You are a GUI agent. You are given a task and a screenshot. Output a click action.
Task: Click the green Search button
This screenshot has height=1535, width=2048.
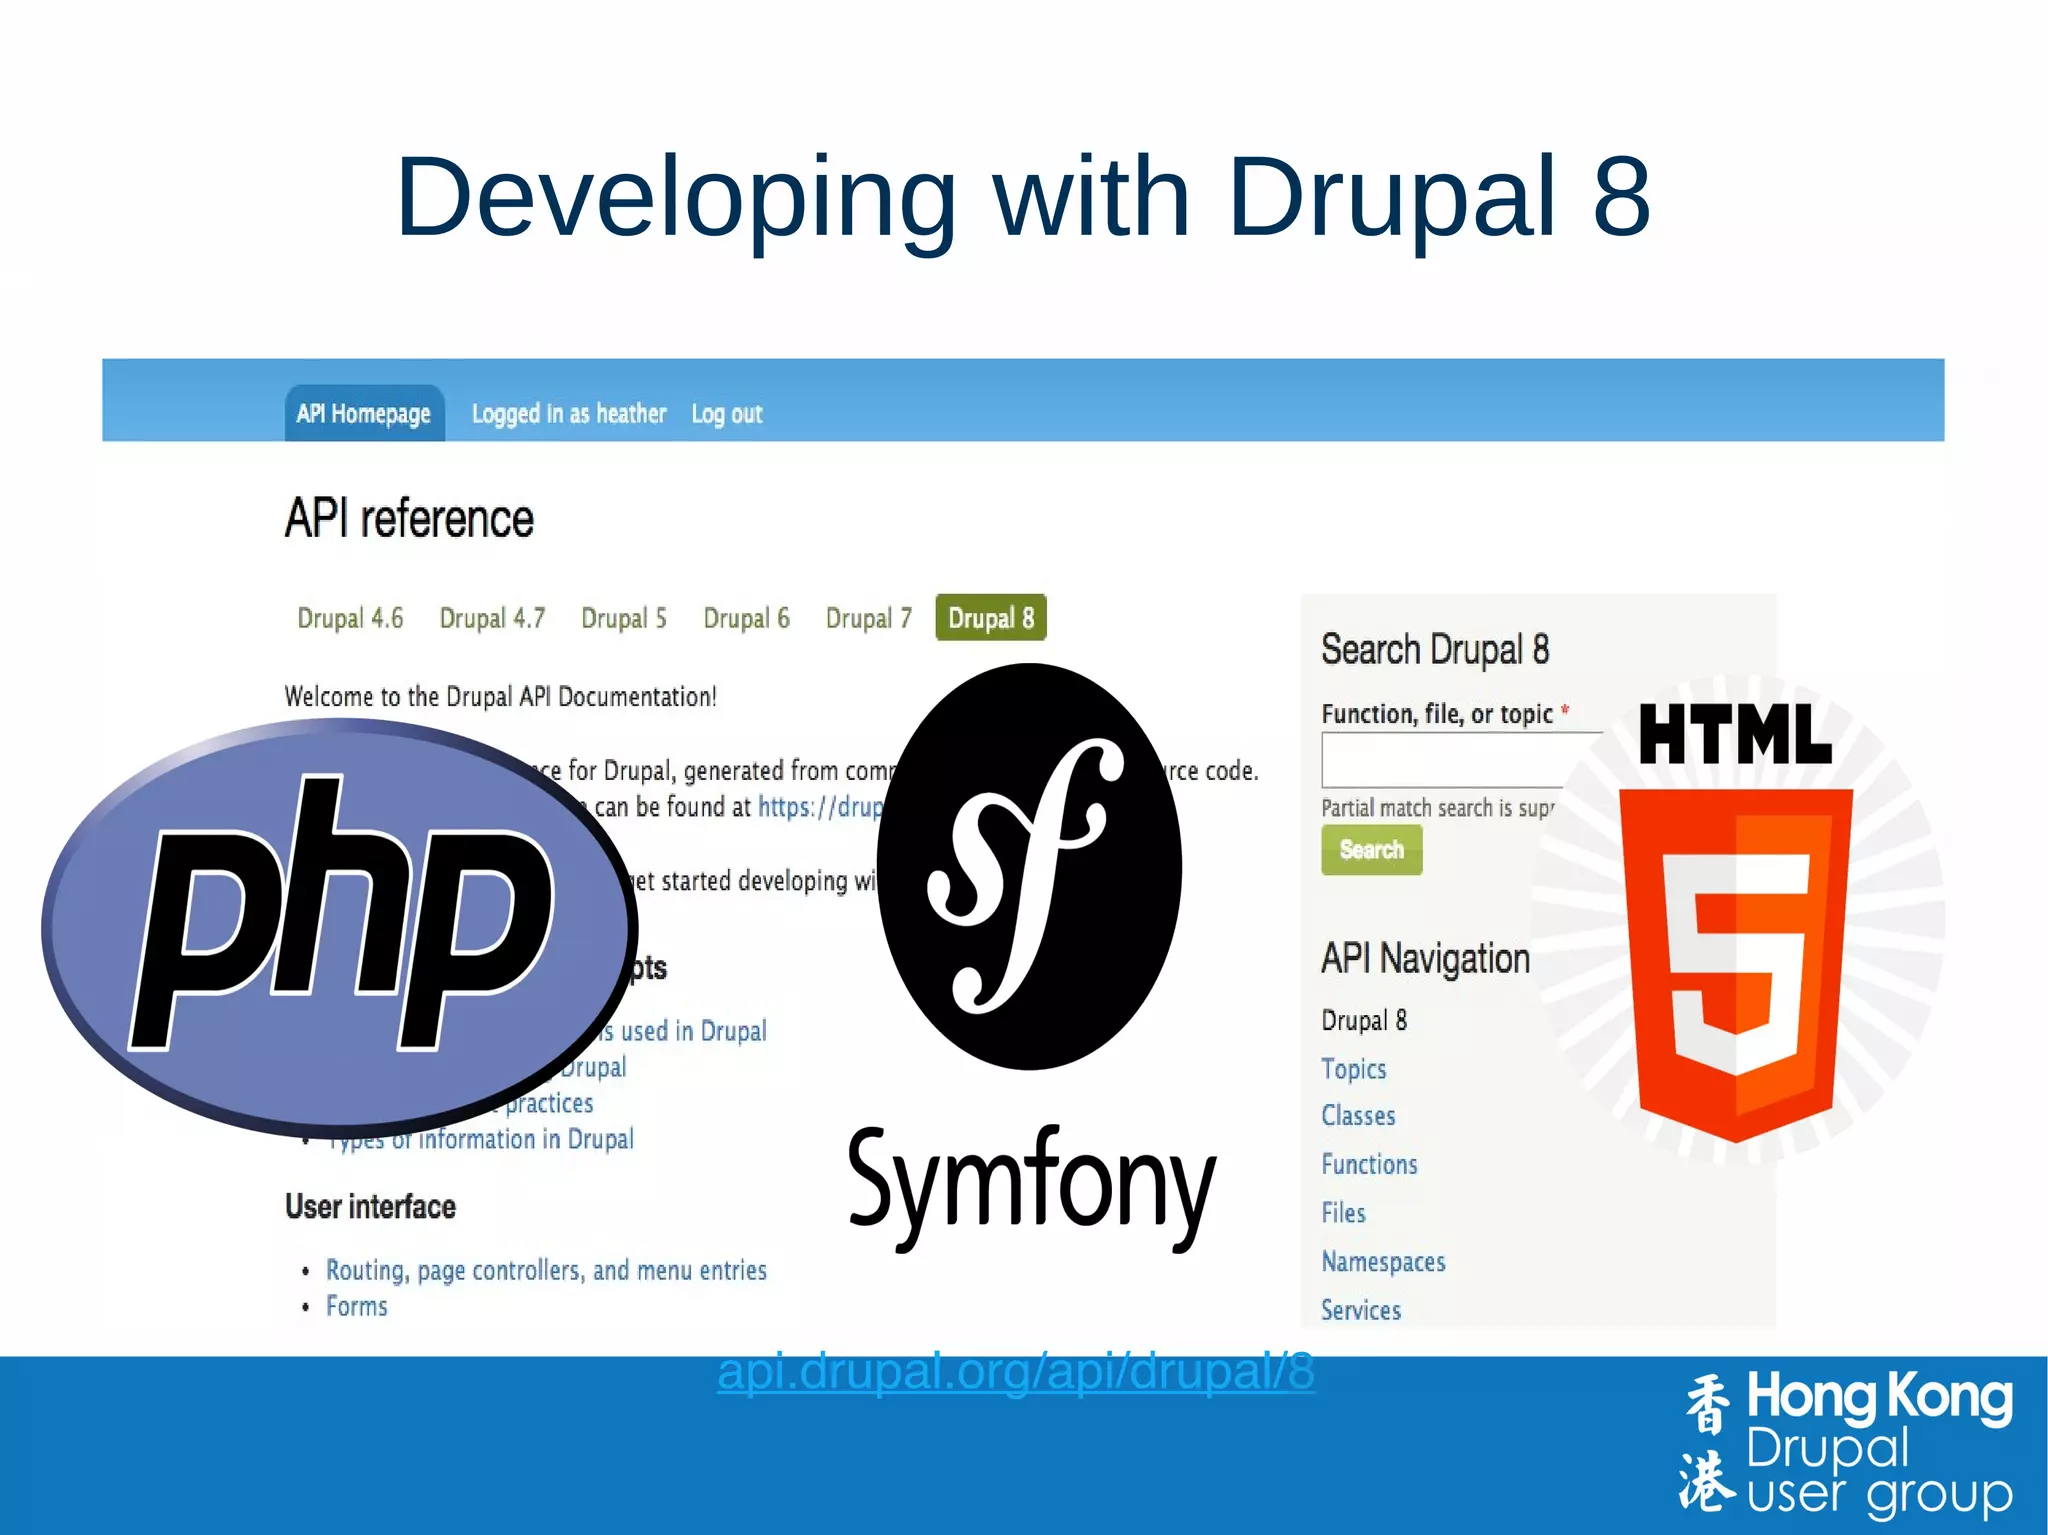tap(1371, 850)
